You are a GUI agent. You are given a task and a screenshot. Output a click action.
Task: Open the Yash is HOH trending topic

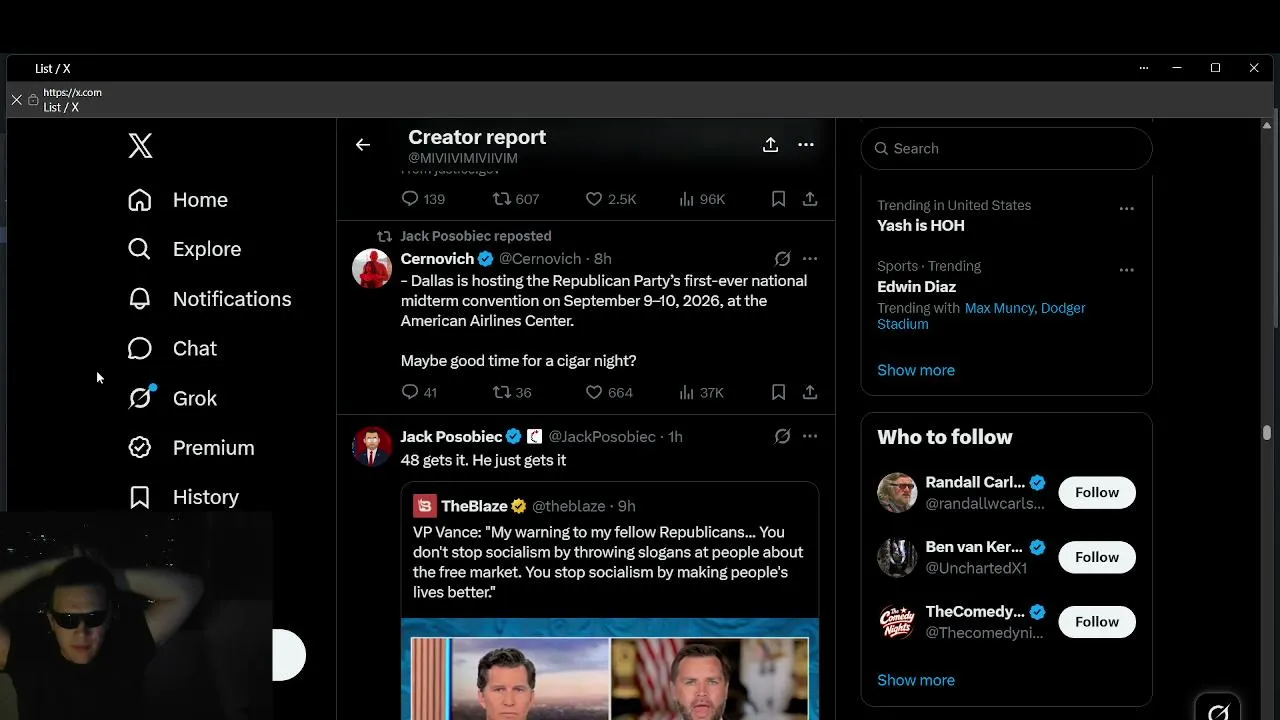click(x=921, y=226)
